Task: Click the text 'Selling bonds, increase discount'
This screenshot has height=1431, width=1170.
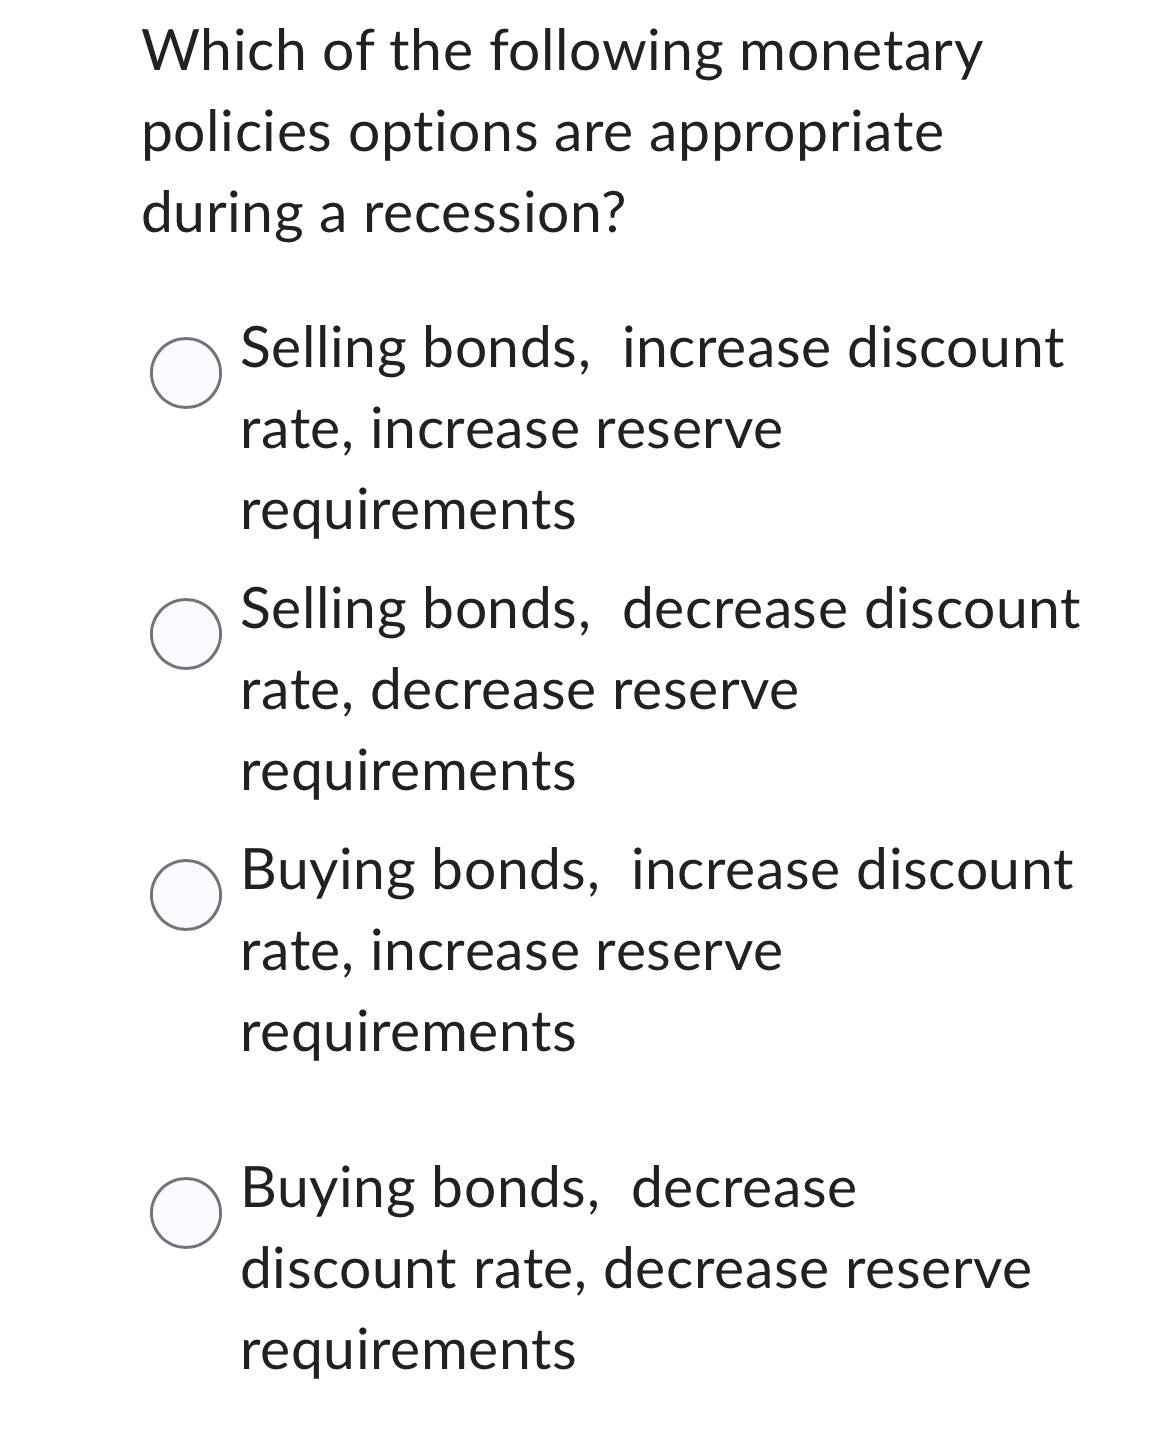Action: click(650, 348)
